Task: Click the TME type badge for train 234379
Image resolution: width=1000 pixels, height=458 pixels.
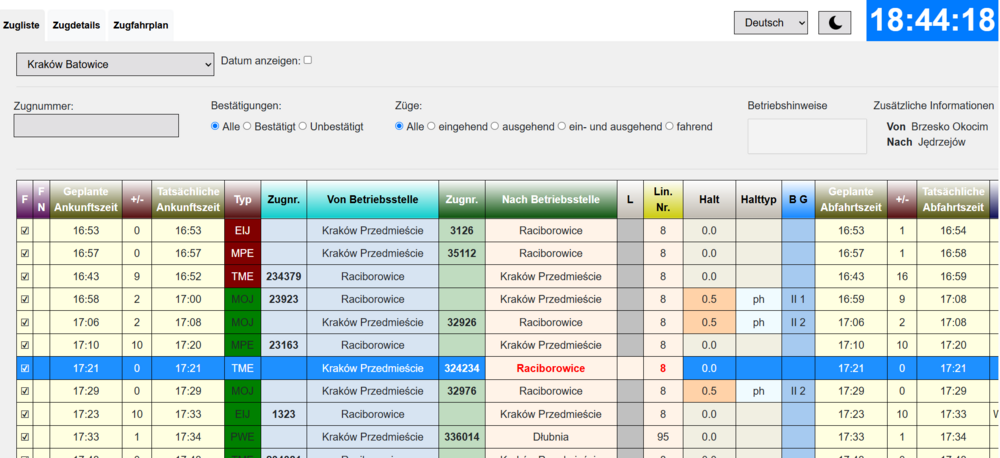Action: [x=242, y=276]
